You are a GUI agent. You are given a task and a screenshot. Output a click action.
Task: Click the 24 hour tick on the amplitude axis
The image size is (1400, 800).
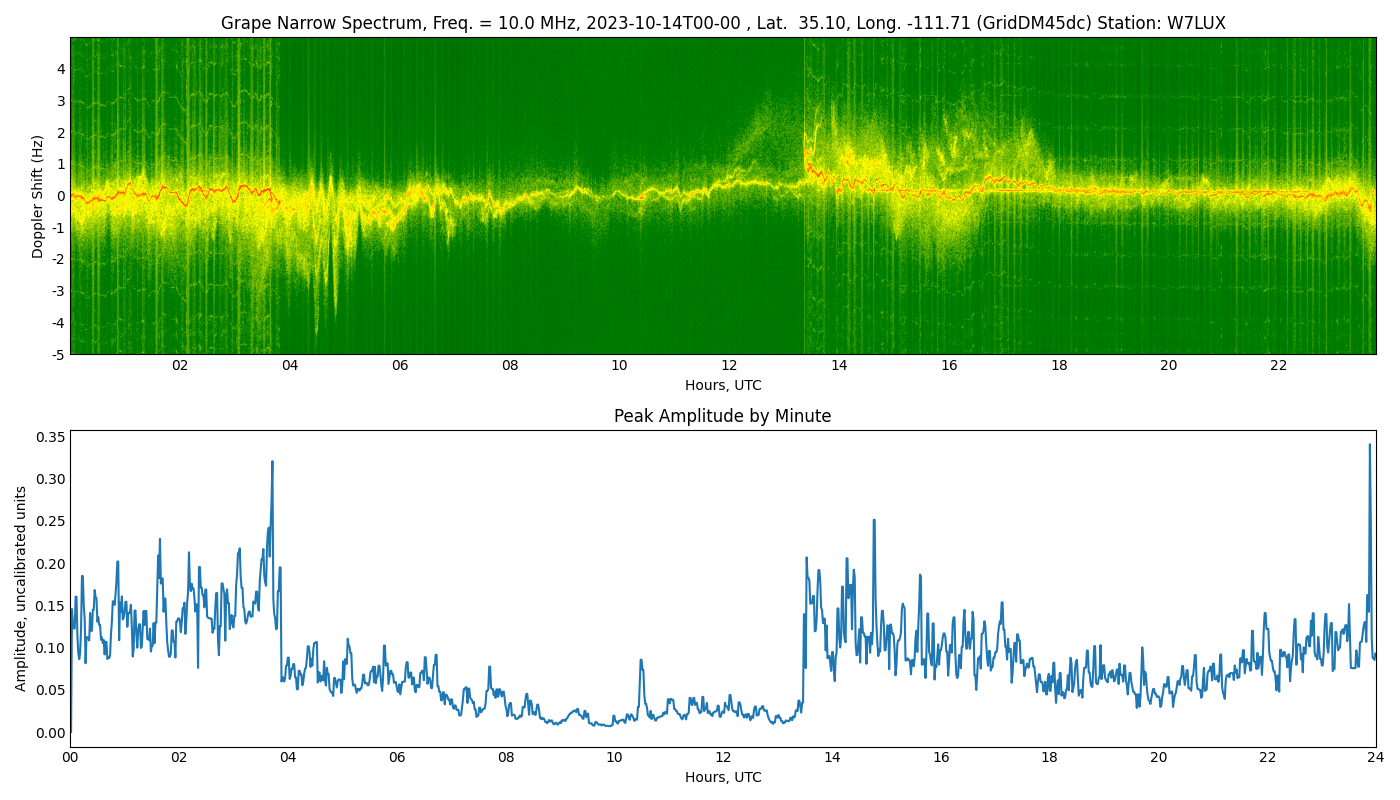(1376, 758)
